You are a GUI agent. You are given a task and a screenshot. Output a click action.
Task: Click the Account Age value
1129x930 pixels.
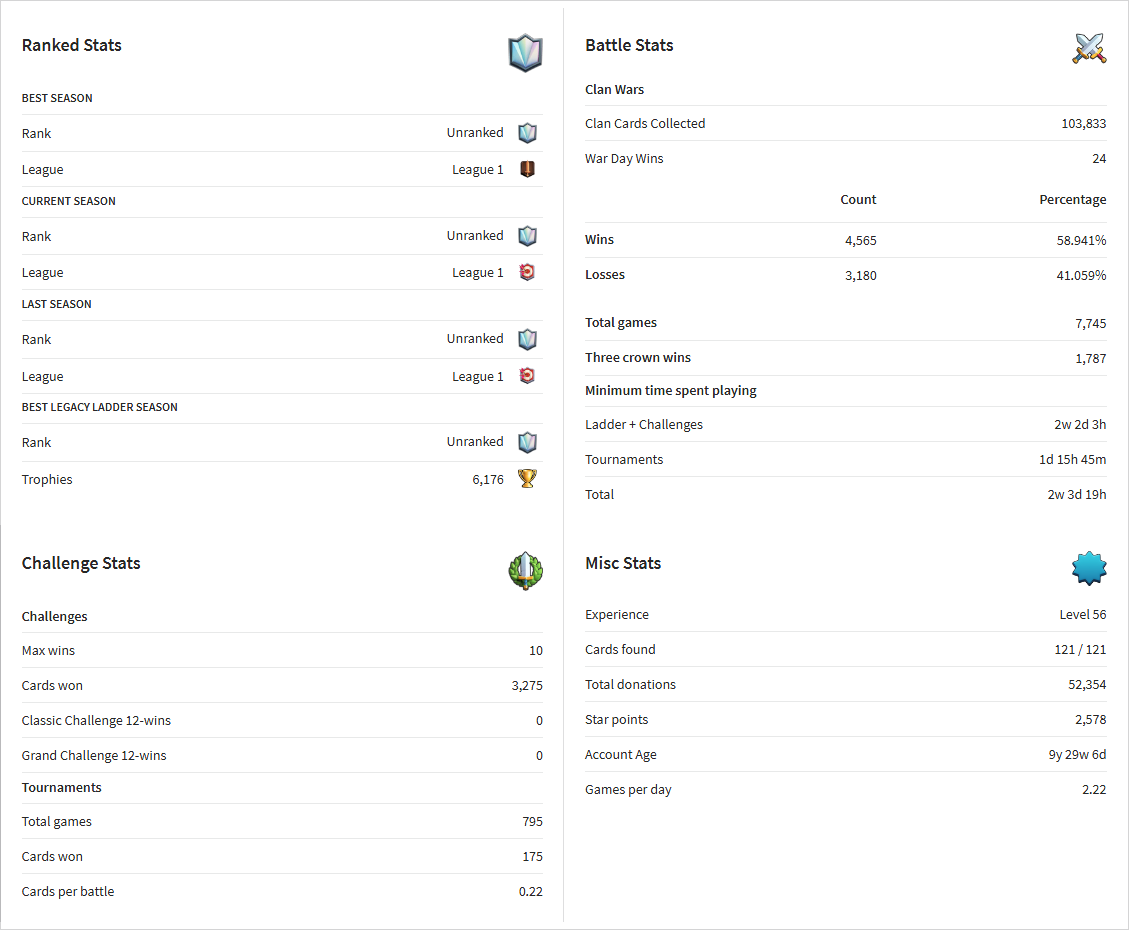click(1077, 754)
